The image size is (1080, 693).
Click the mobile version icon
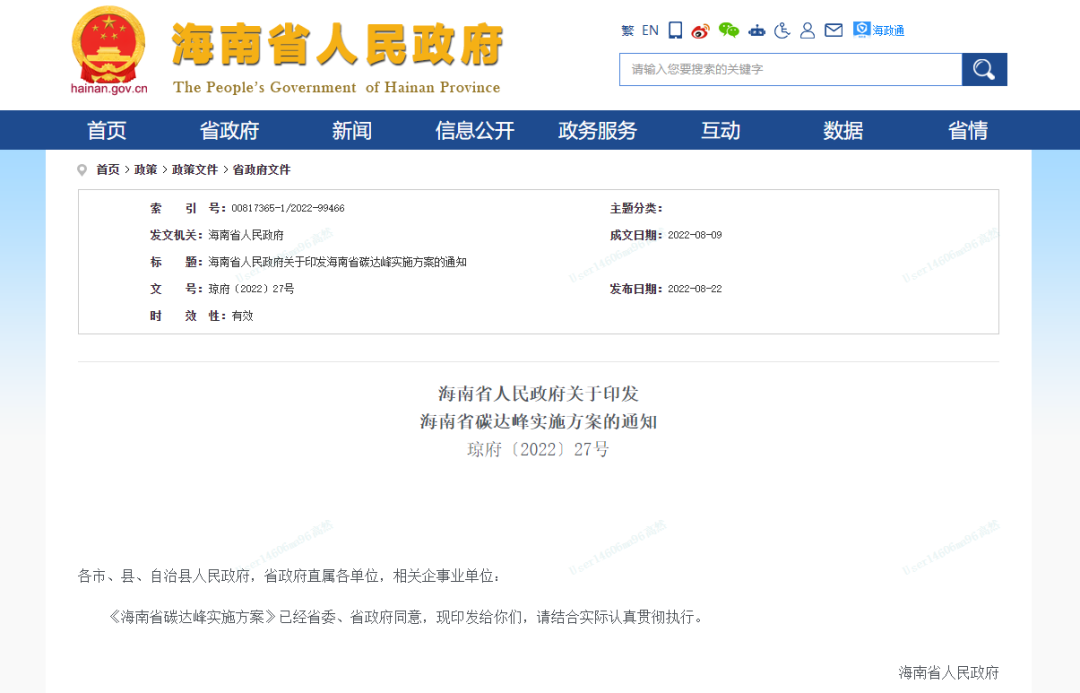(674, 31)
